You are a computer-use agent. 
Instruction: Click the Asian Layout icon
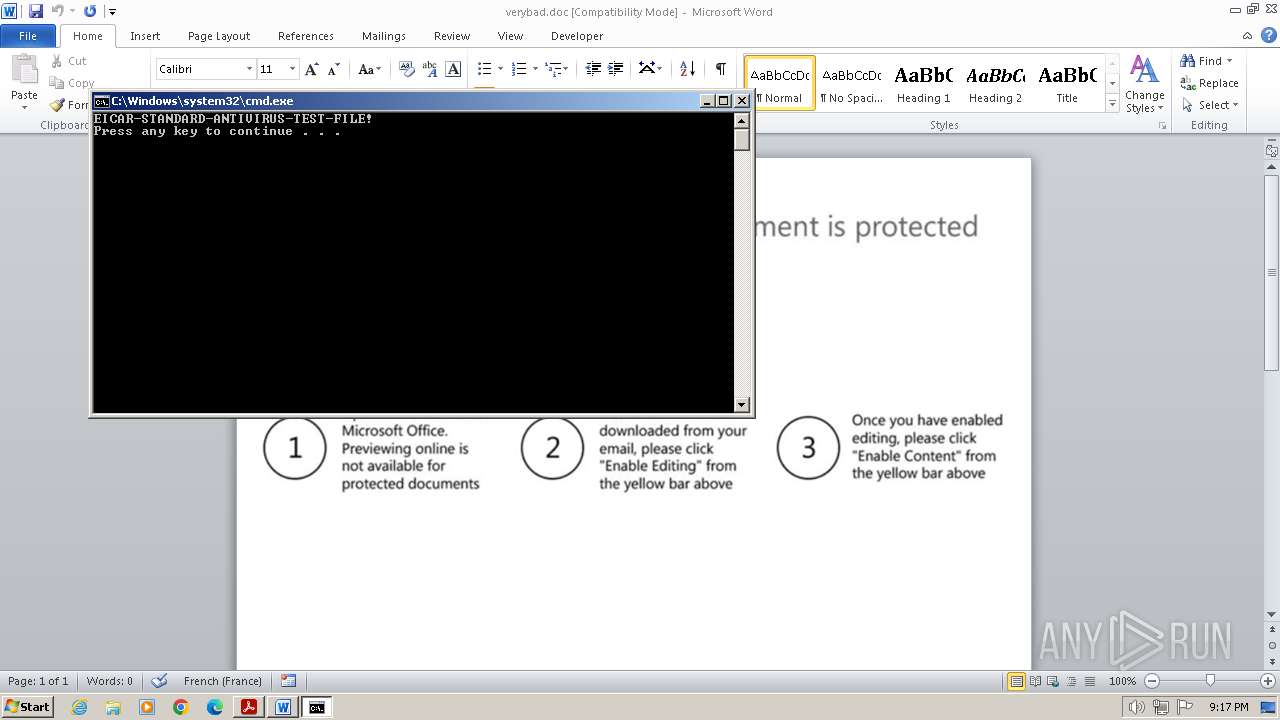pos(647,69)
